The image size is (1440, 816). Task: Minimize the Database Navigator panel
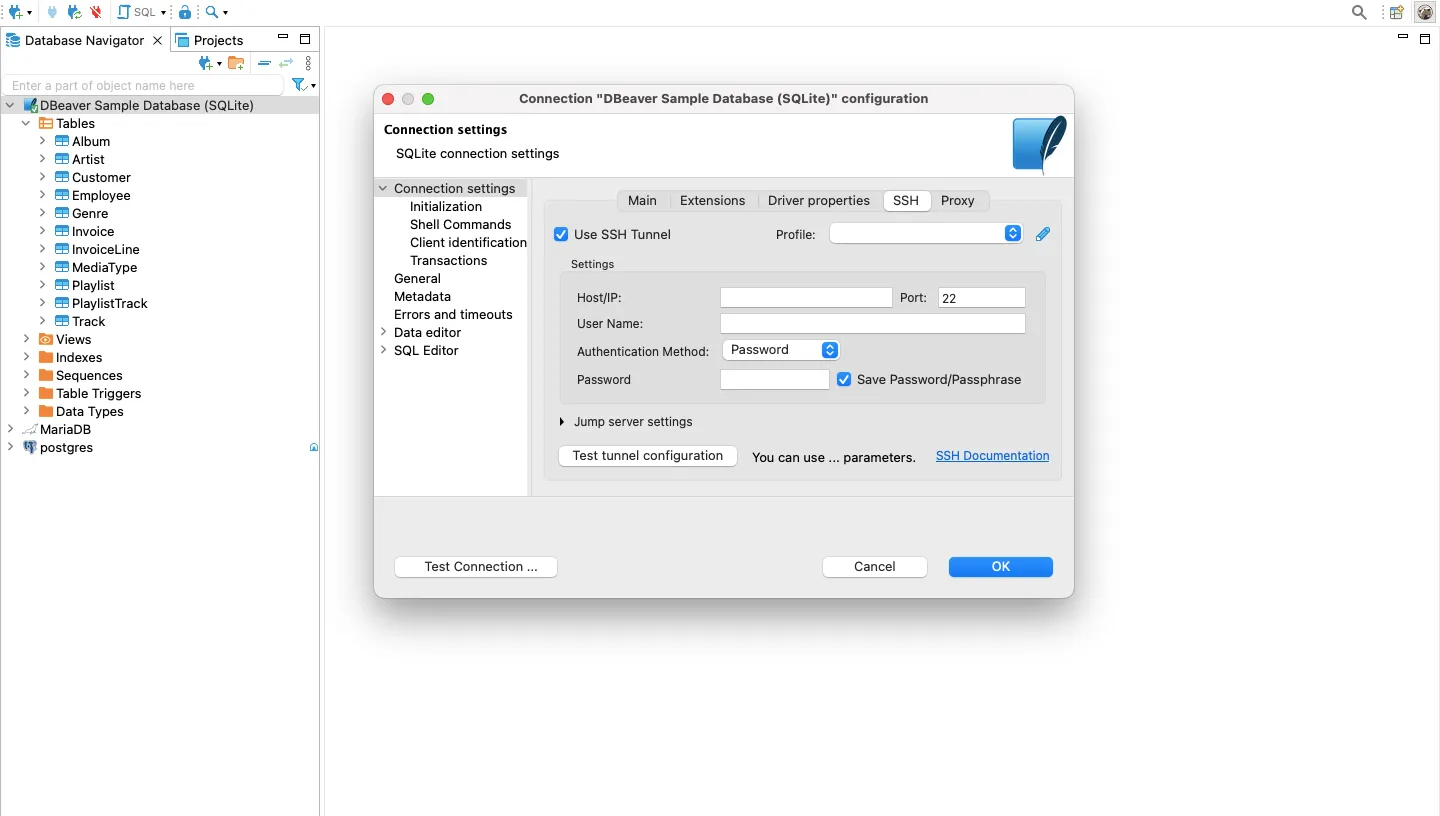(x=283, y=38)
